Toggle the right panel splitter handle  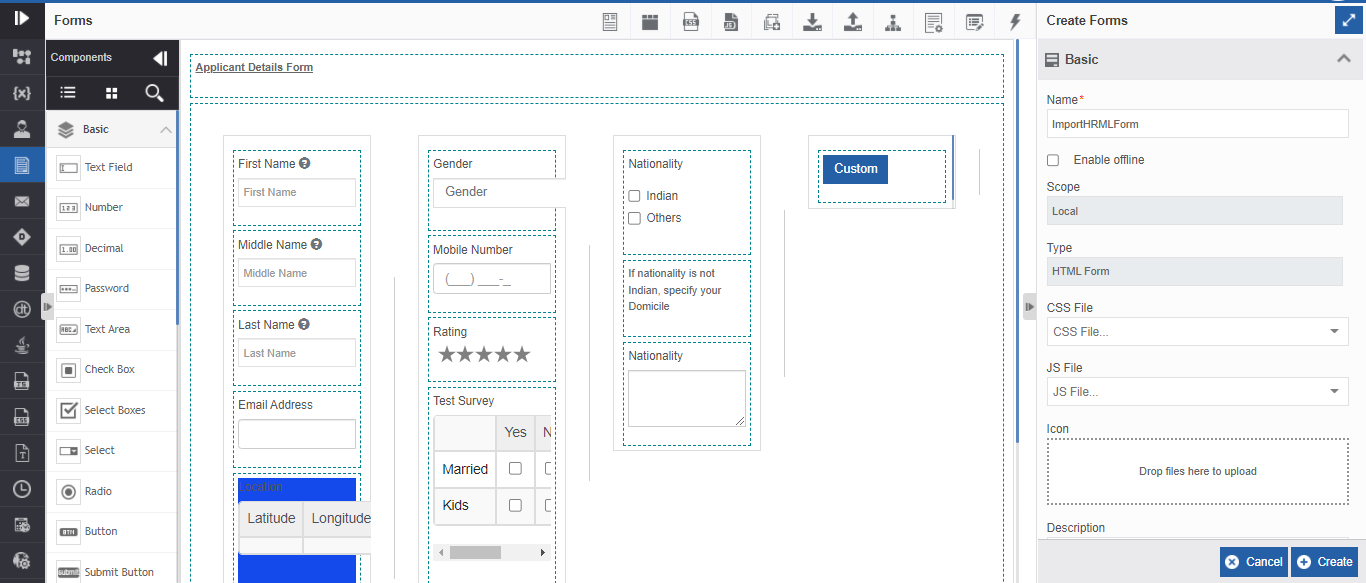[1030, 306]
